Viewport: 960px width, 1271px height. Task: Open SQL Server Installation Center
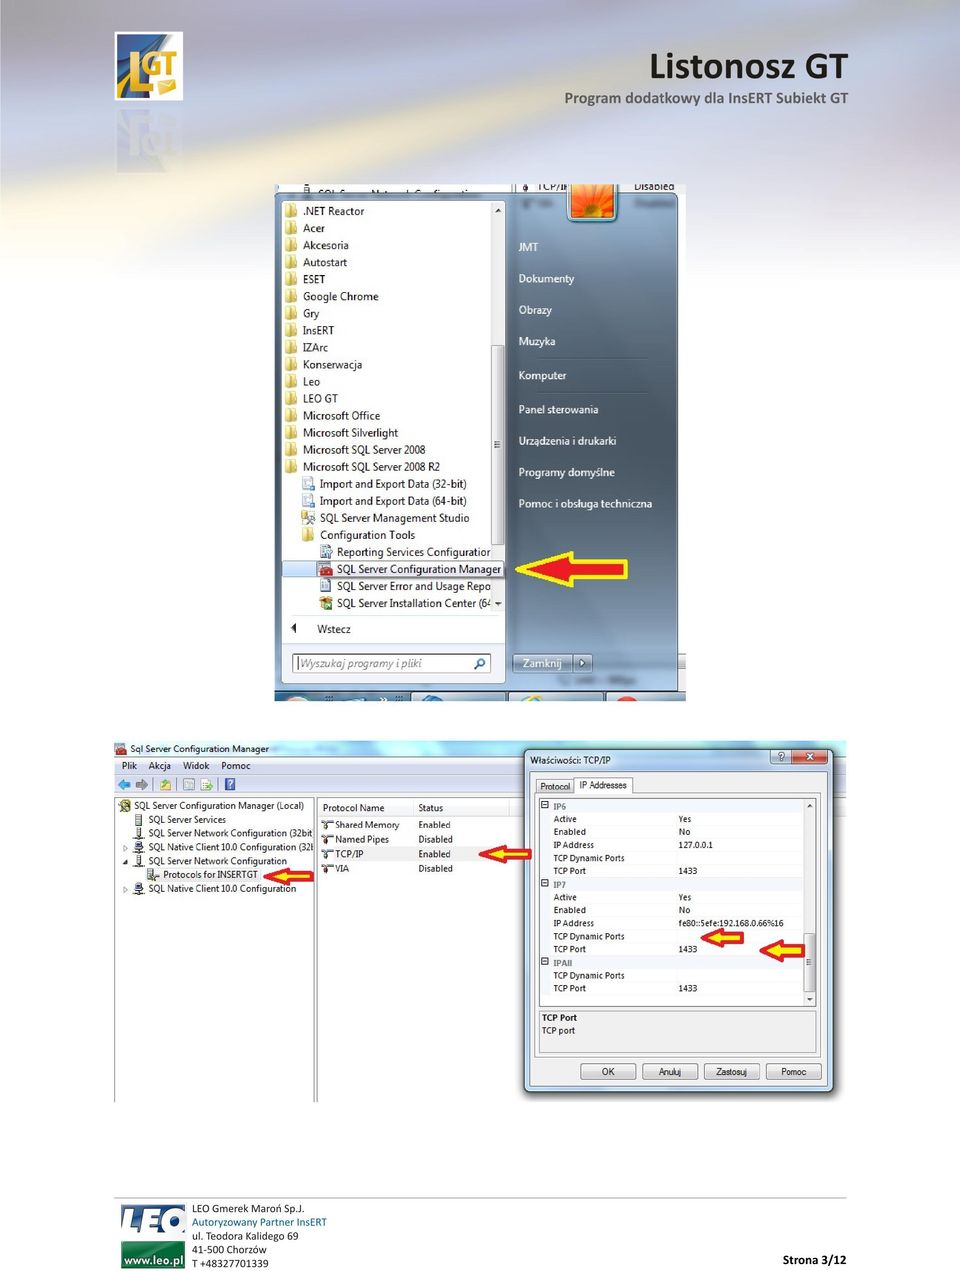coord(404,603)
